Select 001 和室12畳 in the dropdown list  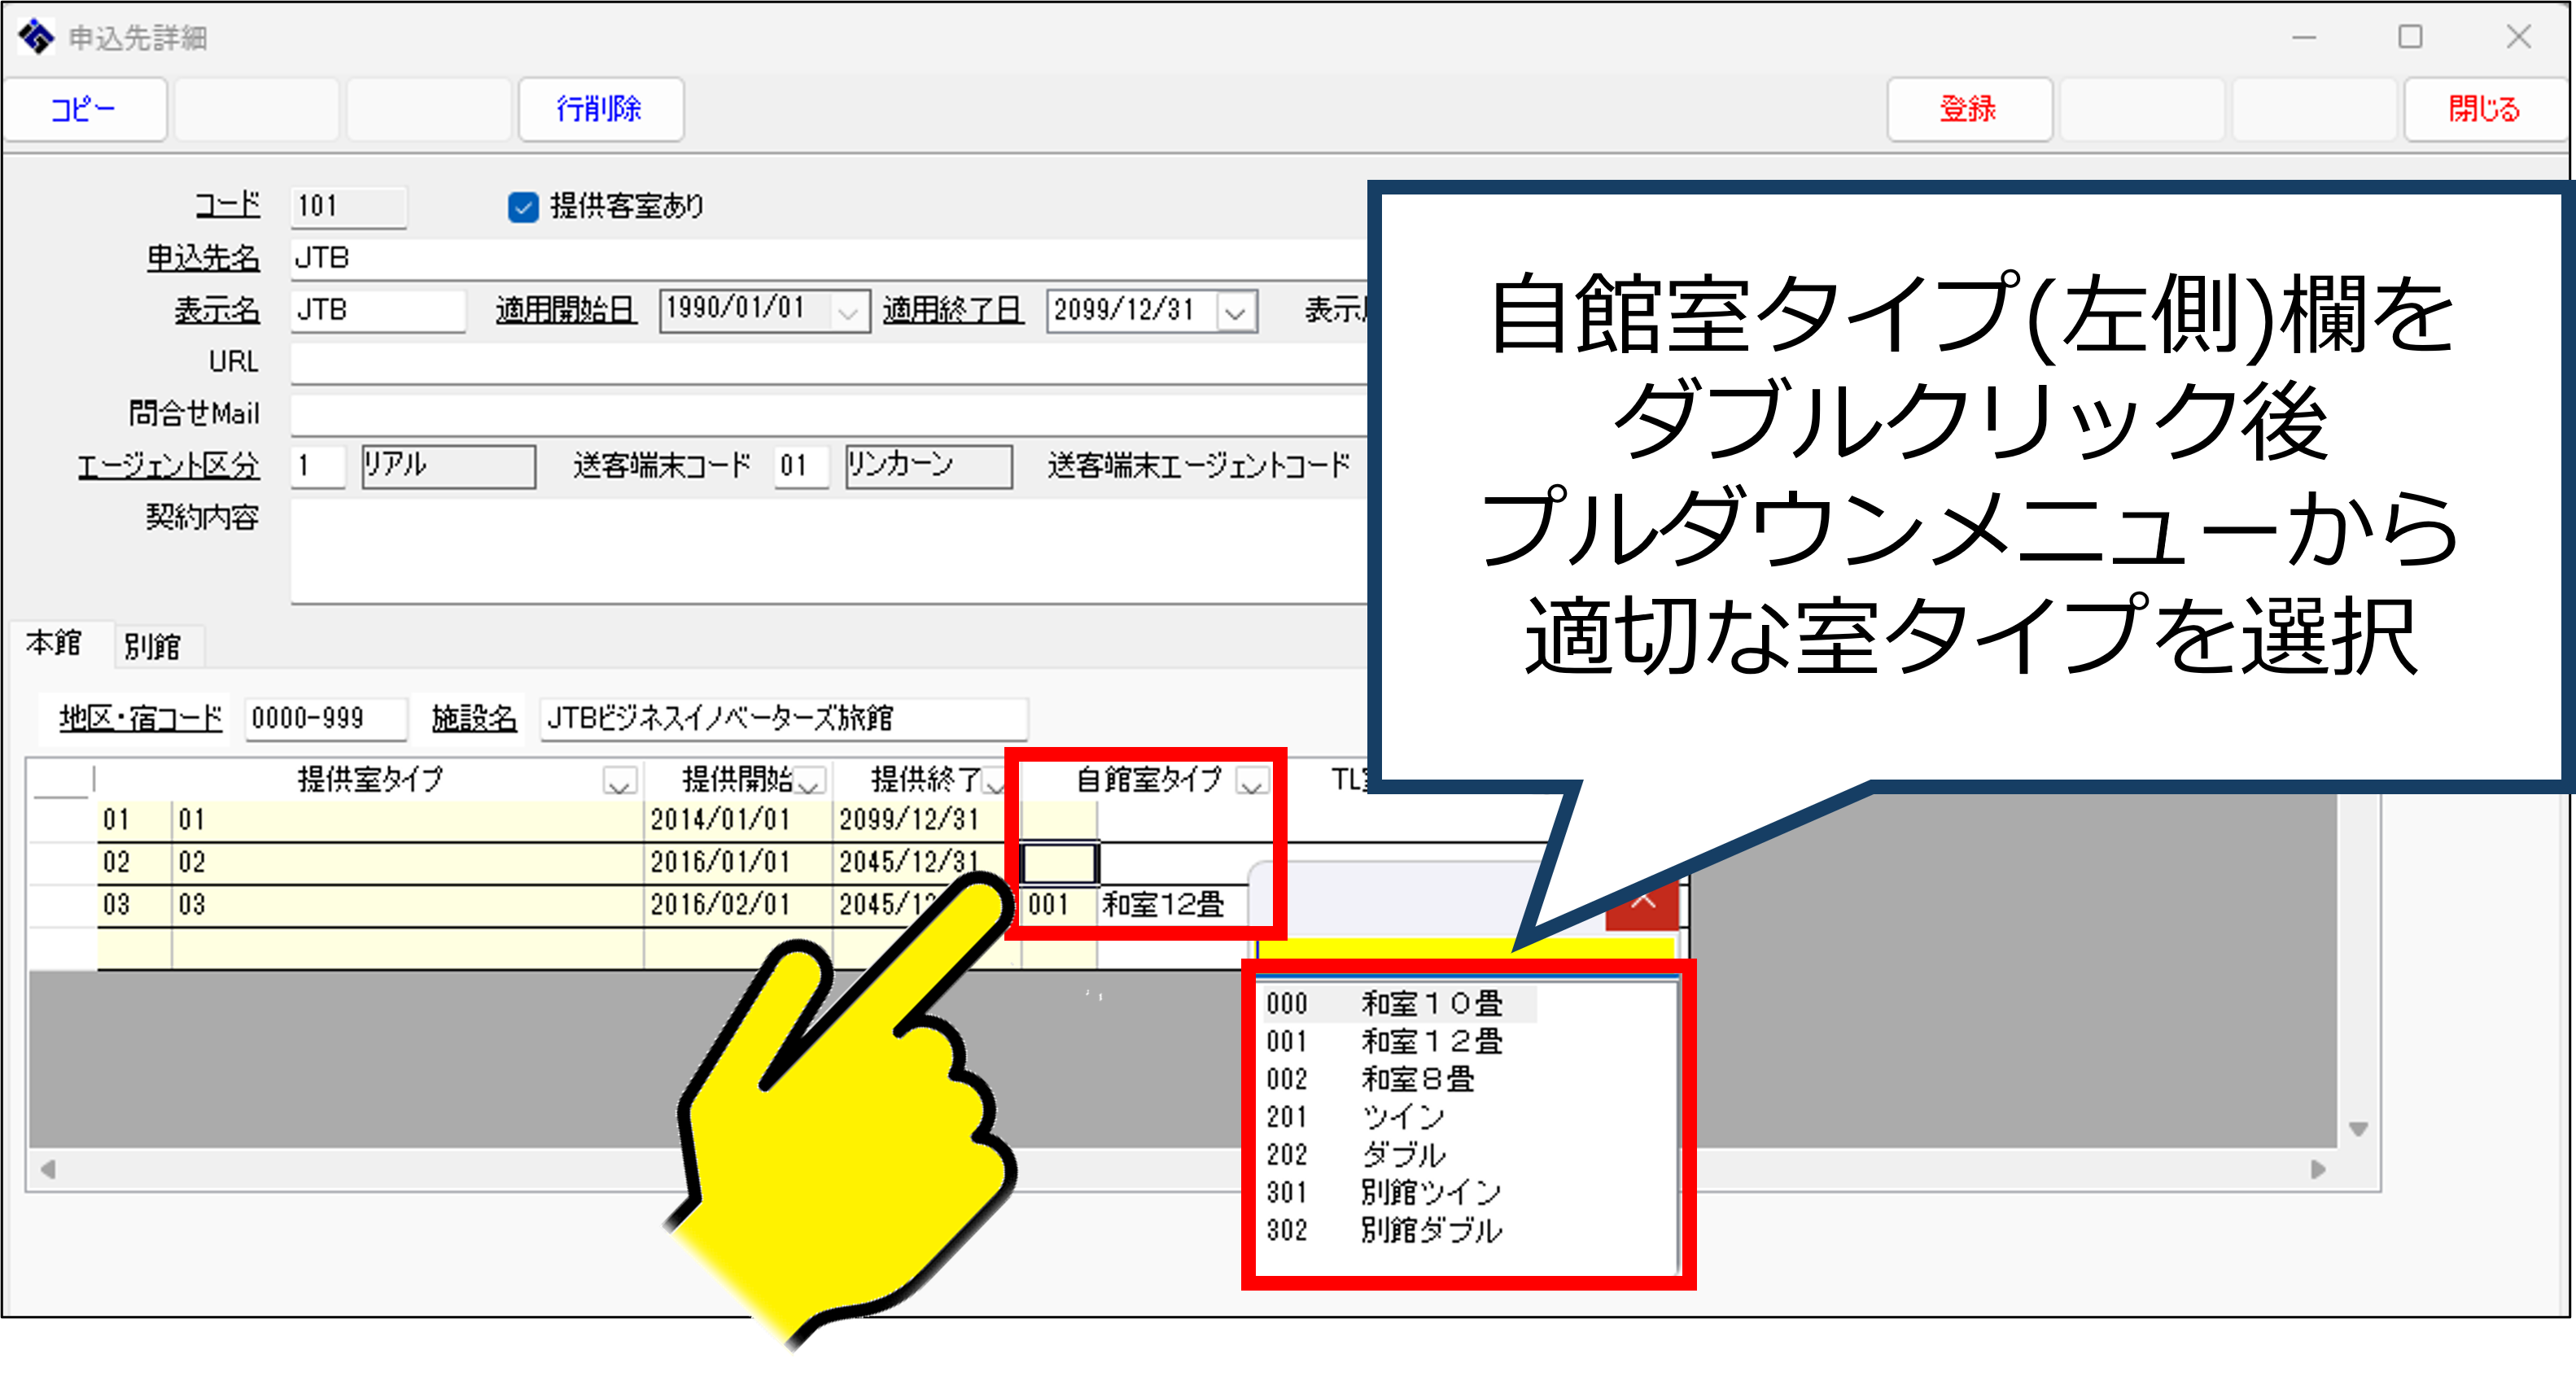click(1400, 1042)
